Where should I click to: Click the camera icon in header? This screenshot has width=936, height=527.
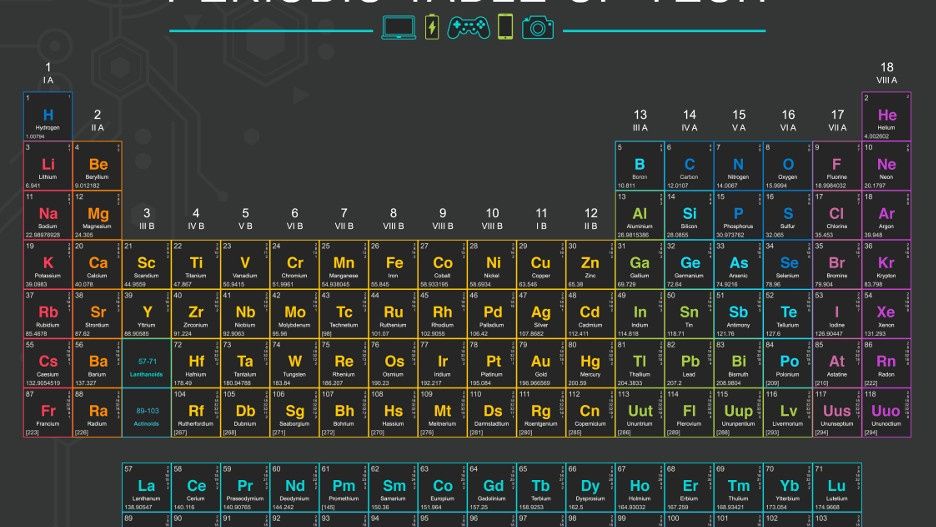coord(538,28)
